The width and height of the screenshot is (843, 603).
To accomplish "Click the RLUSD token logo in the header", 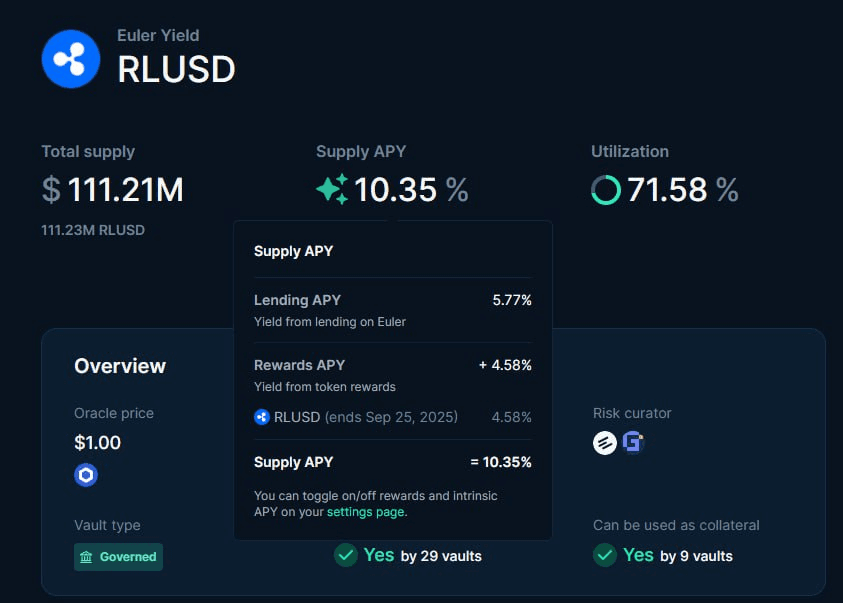I will [x=71, y=59].
